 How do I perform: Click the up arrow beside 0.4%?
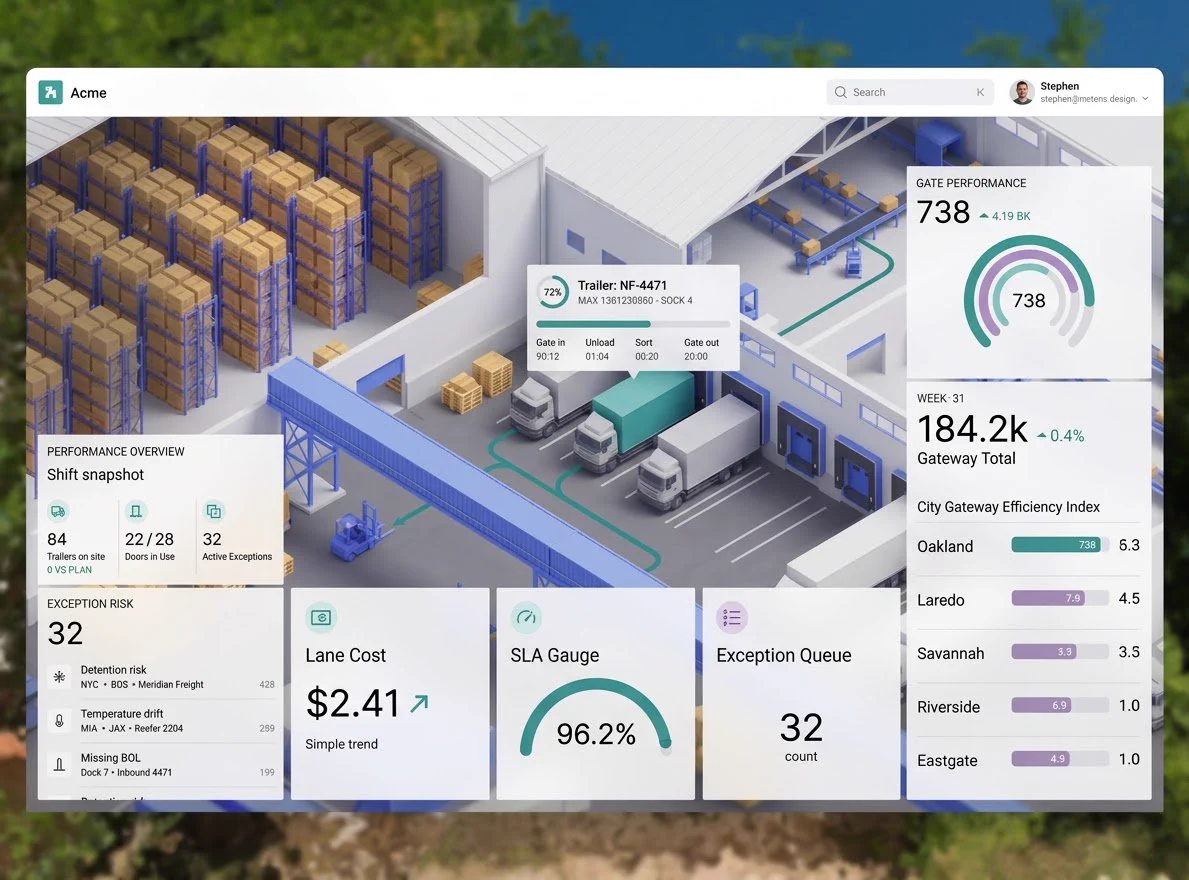click(1042, 436)
